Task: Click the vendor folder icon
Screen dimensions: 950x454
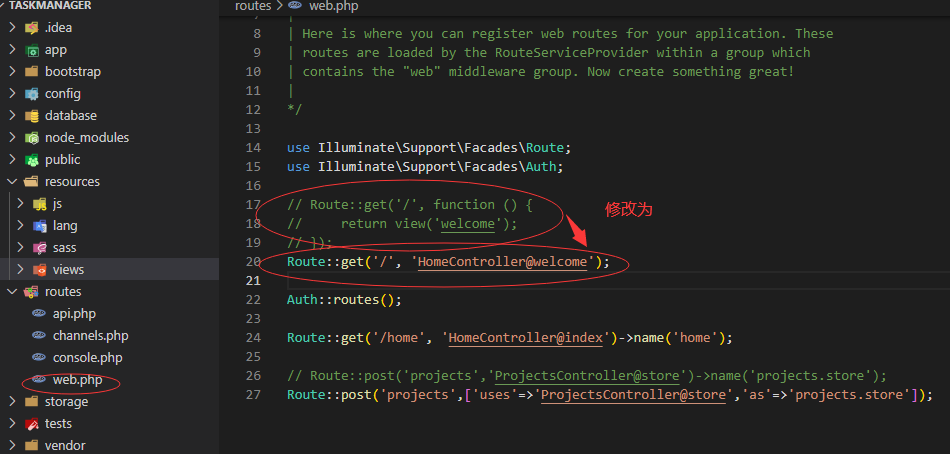Action: (32, 446)
